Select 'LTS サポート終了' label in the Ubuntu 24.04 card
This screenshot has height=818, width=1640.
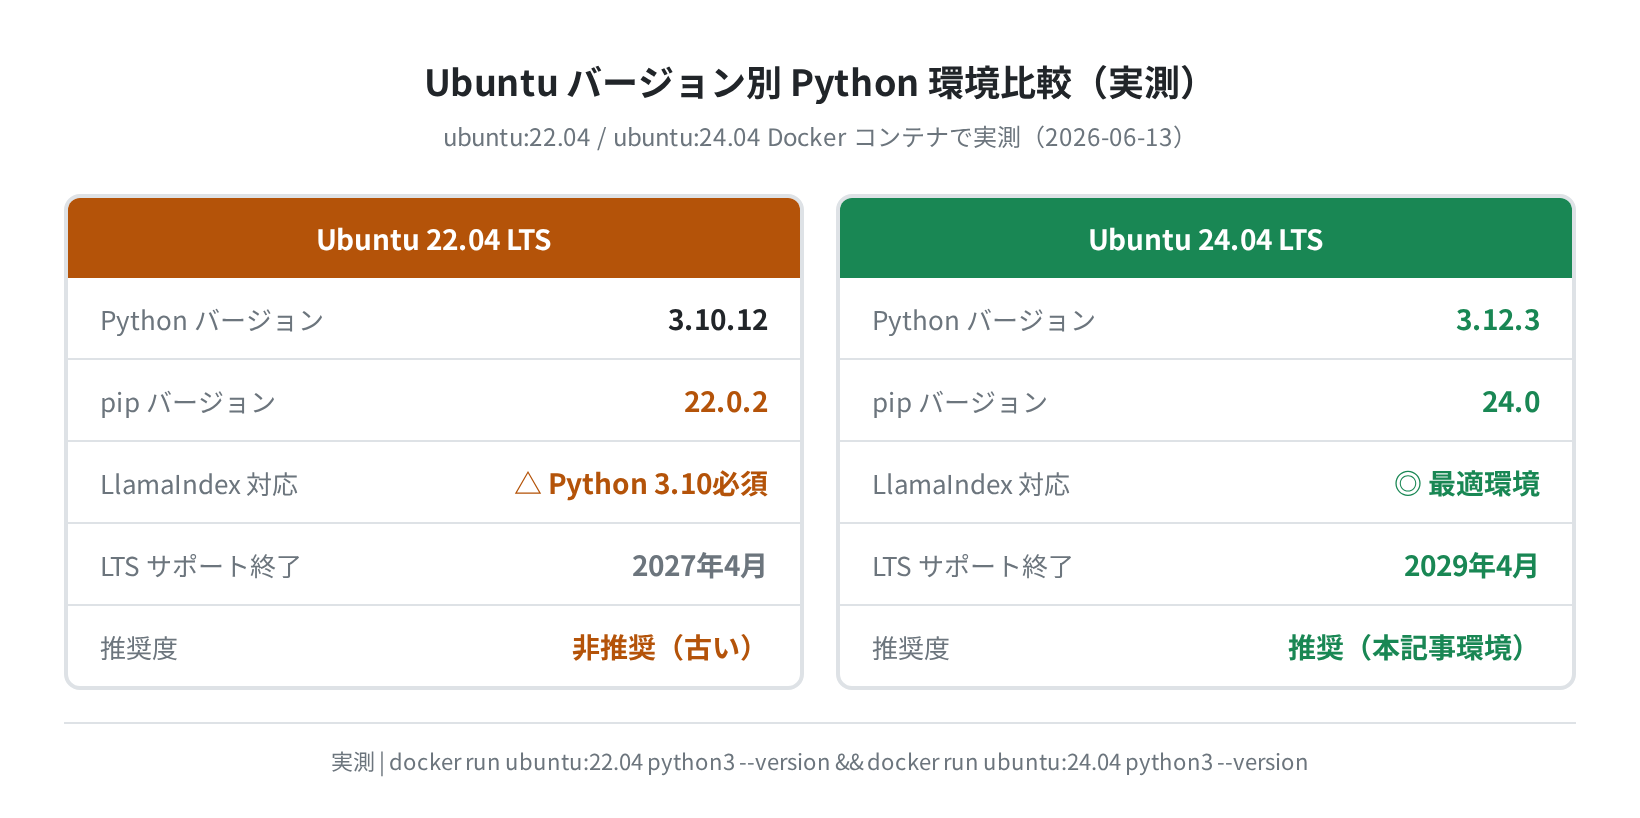click(973, 567)
